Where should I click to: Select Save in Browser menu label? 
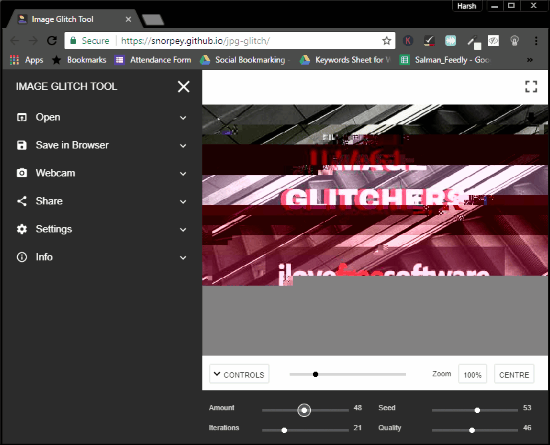tap(72, 145)
